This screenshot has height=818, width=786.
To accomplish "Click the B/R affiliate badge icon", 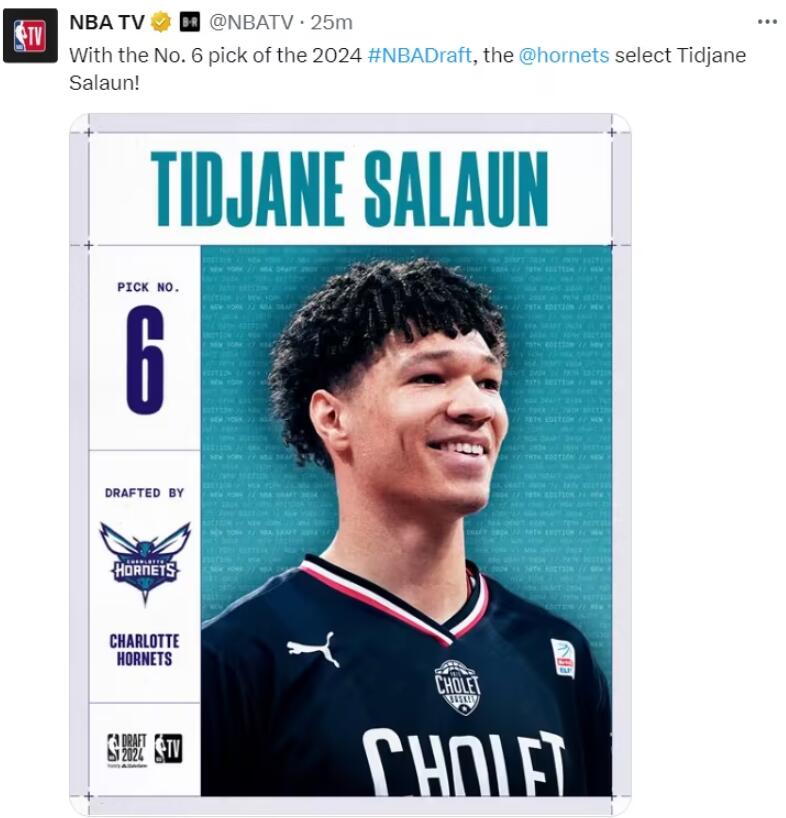I will coord(189,22).
